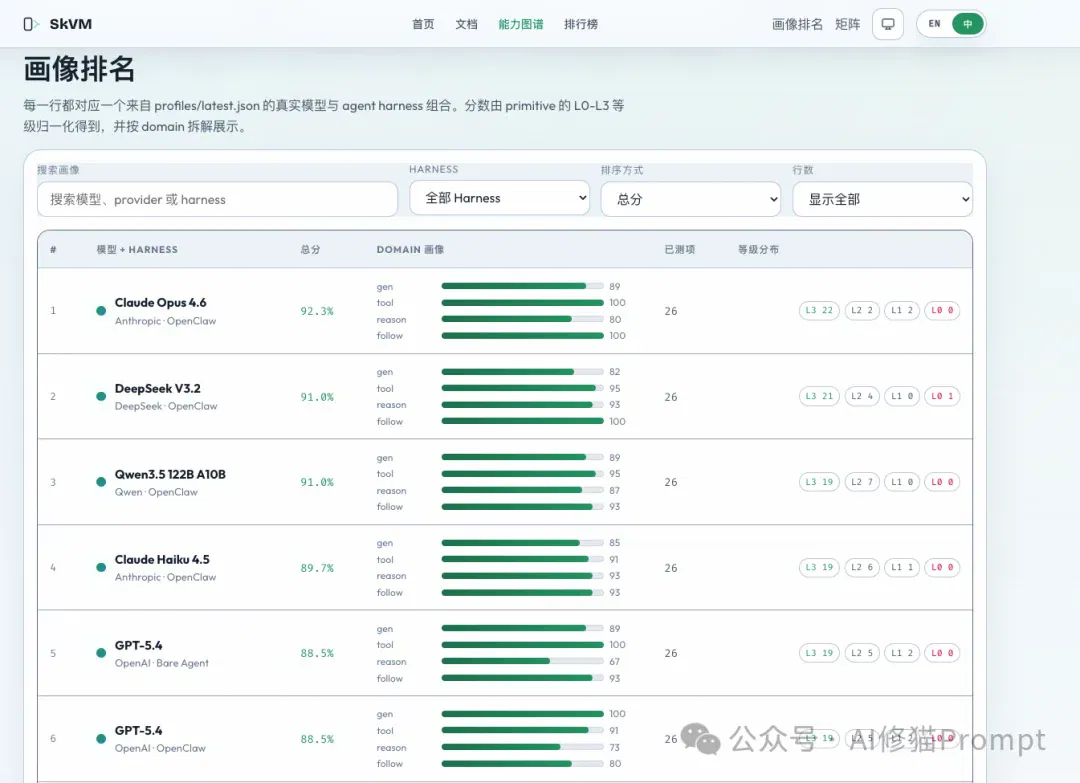The height and width of the screenshot is (783, 1080).
Task: Select the 中 language option
Action: [x=967, y=24]
